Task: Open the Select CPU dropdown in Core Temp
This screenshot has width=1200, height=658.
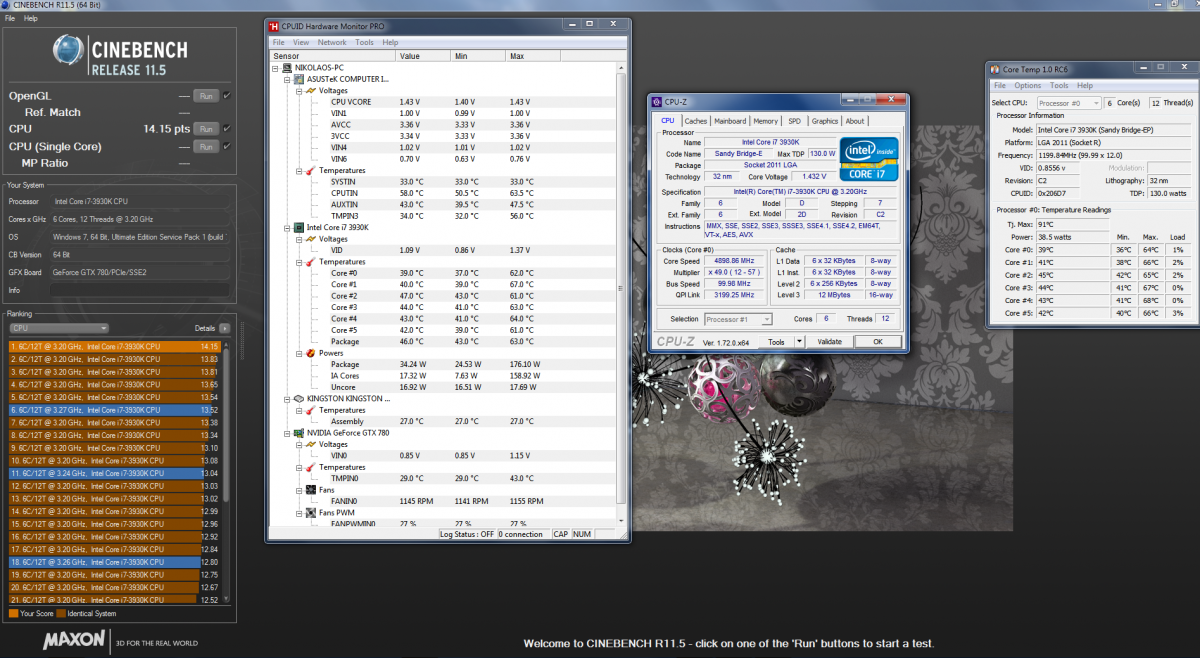Action: pyautogui.click(x=1069, y=103)
